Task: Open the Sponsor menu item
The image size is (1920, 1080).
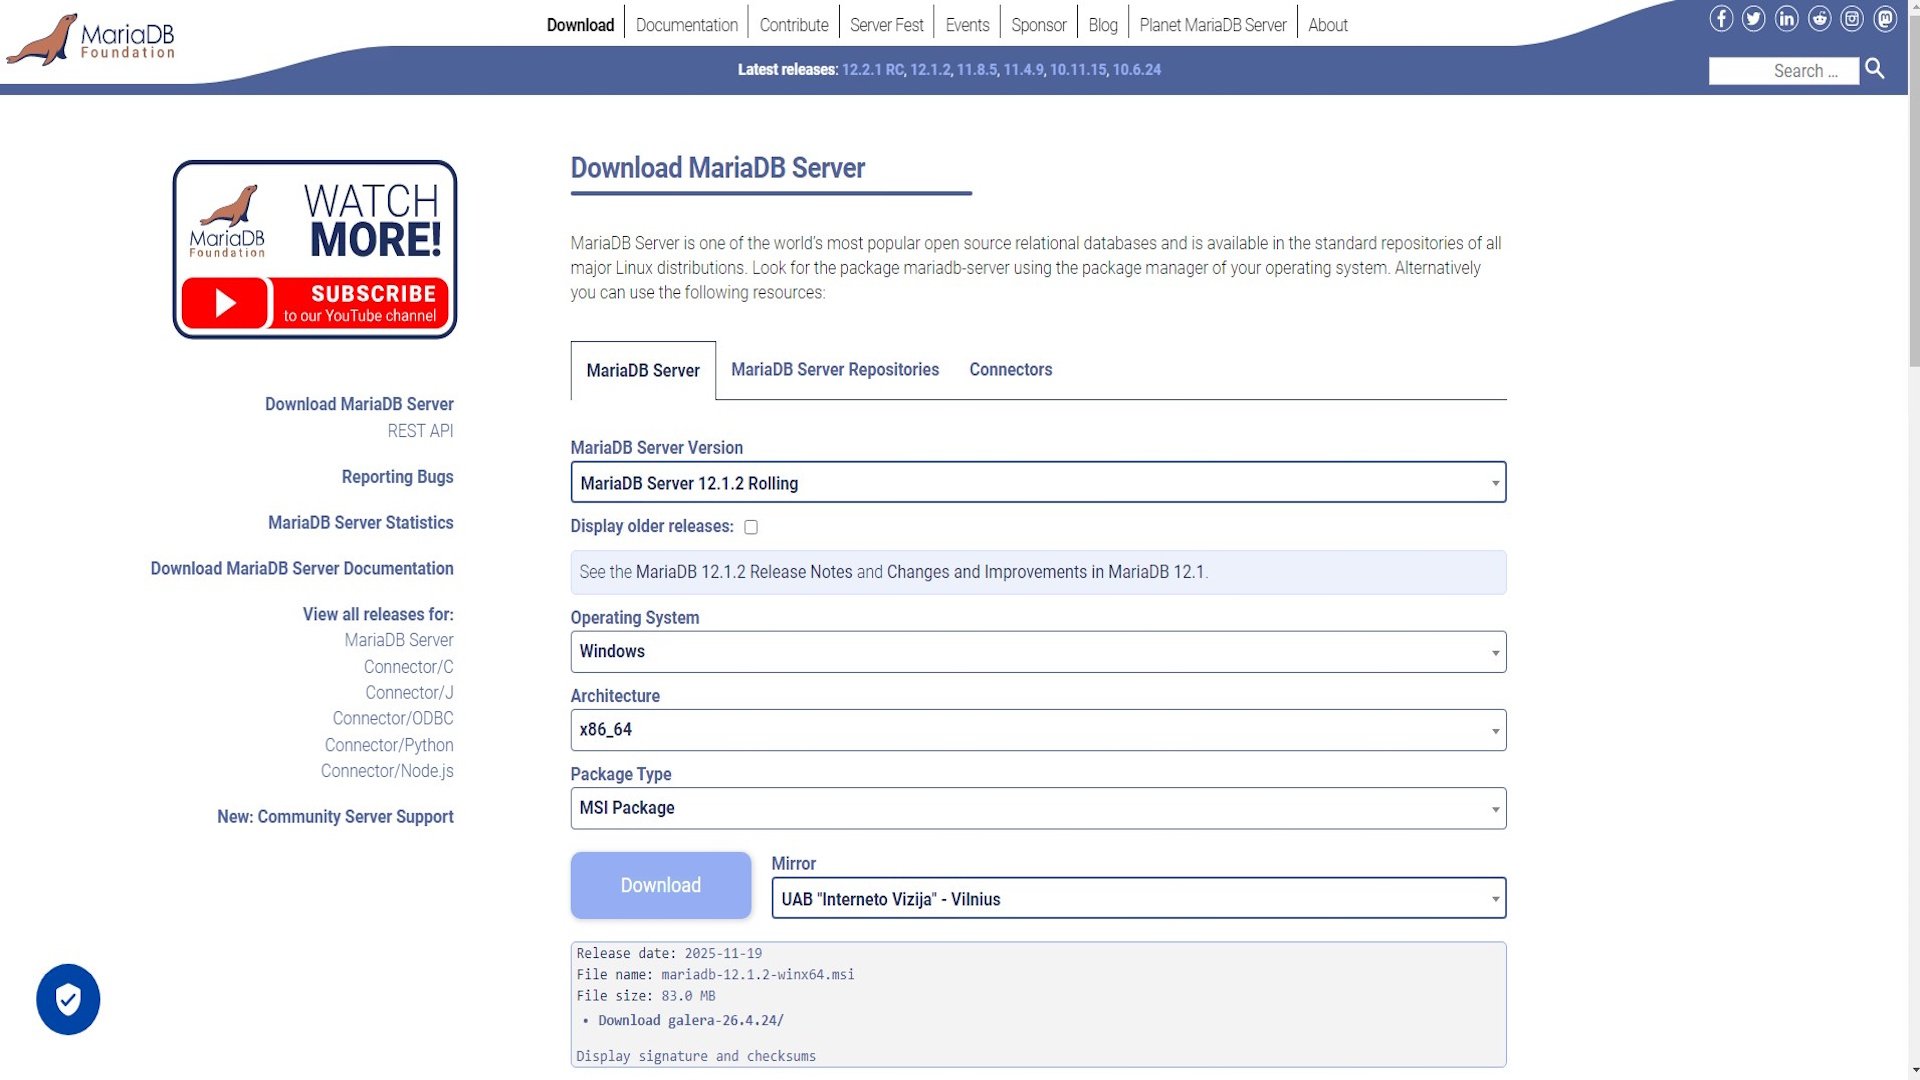Action: (x=1039, y=25)
